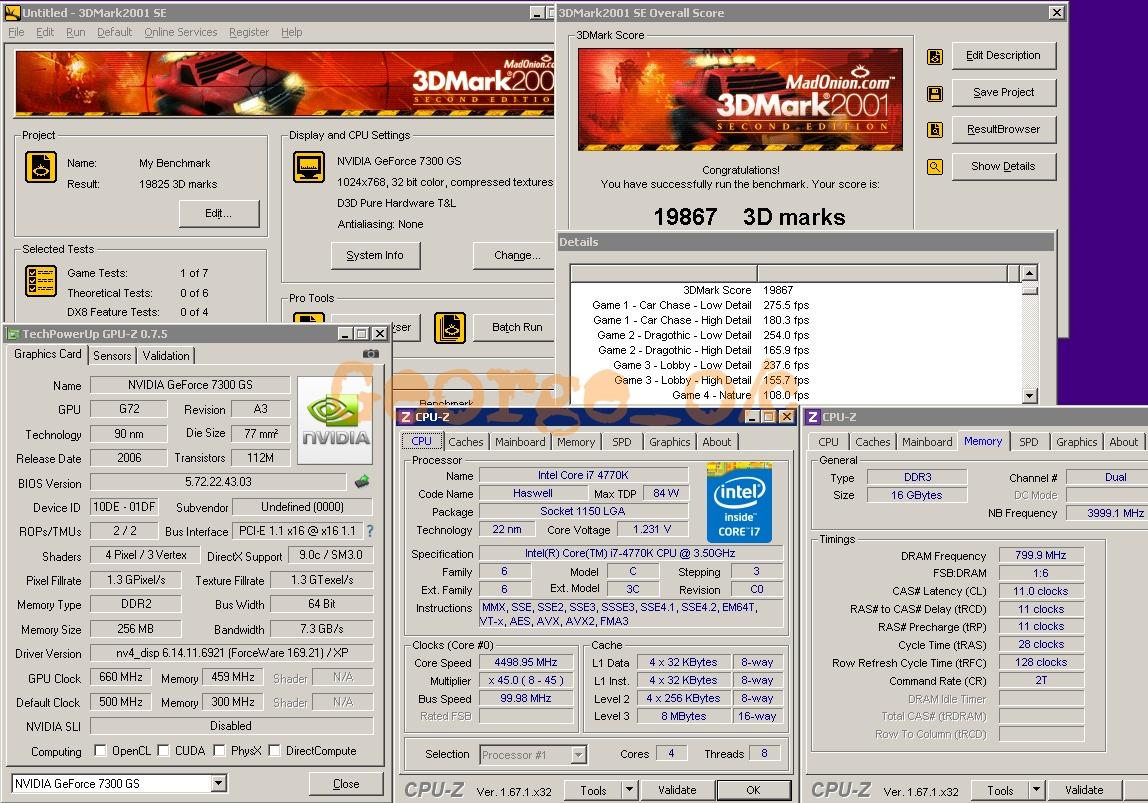
Task: Click the Close button in GPU-Z
Action: [x=346, y=784]
